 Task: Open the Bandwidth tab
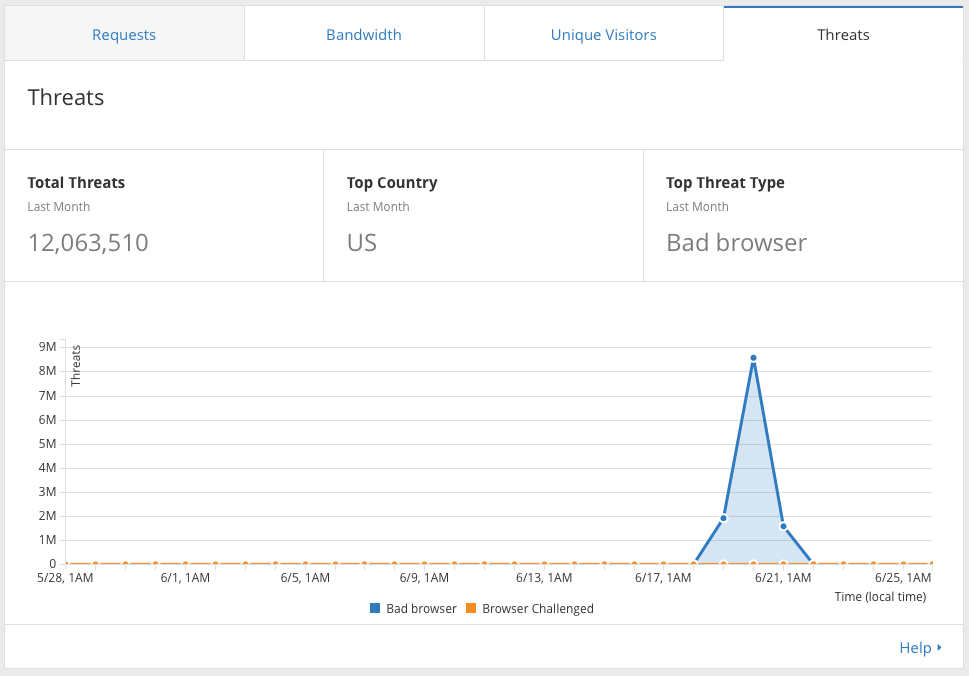pos(364,35)
